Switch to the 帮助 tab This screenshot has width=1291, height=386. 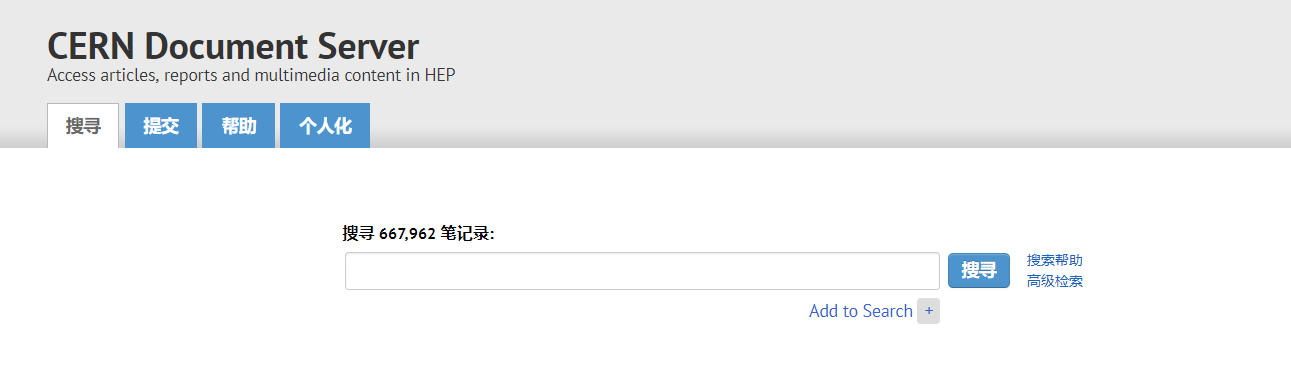coord(238,126)
